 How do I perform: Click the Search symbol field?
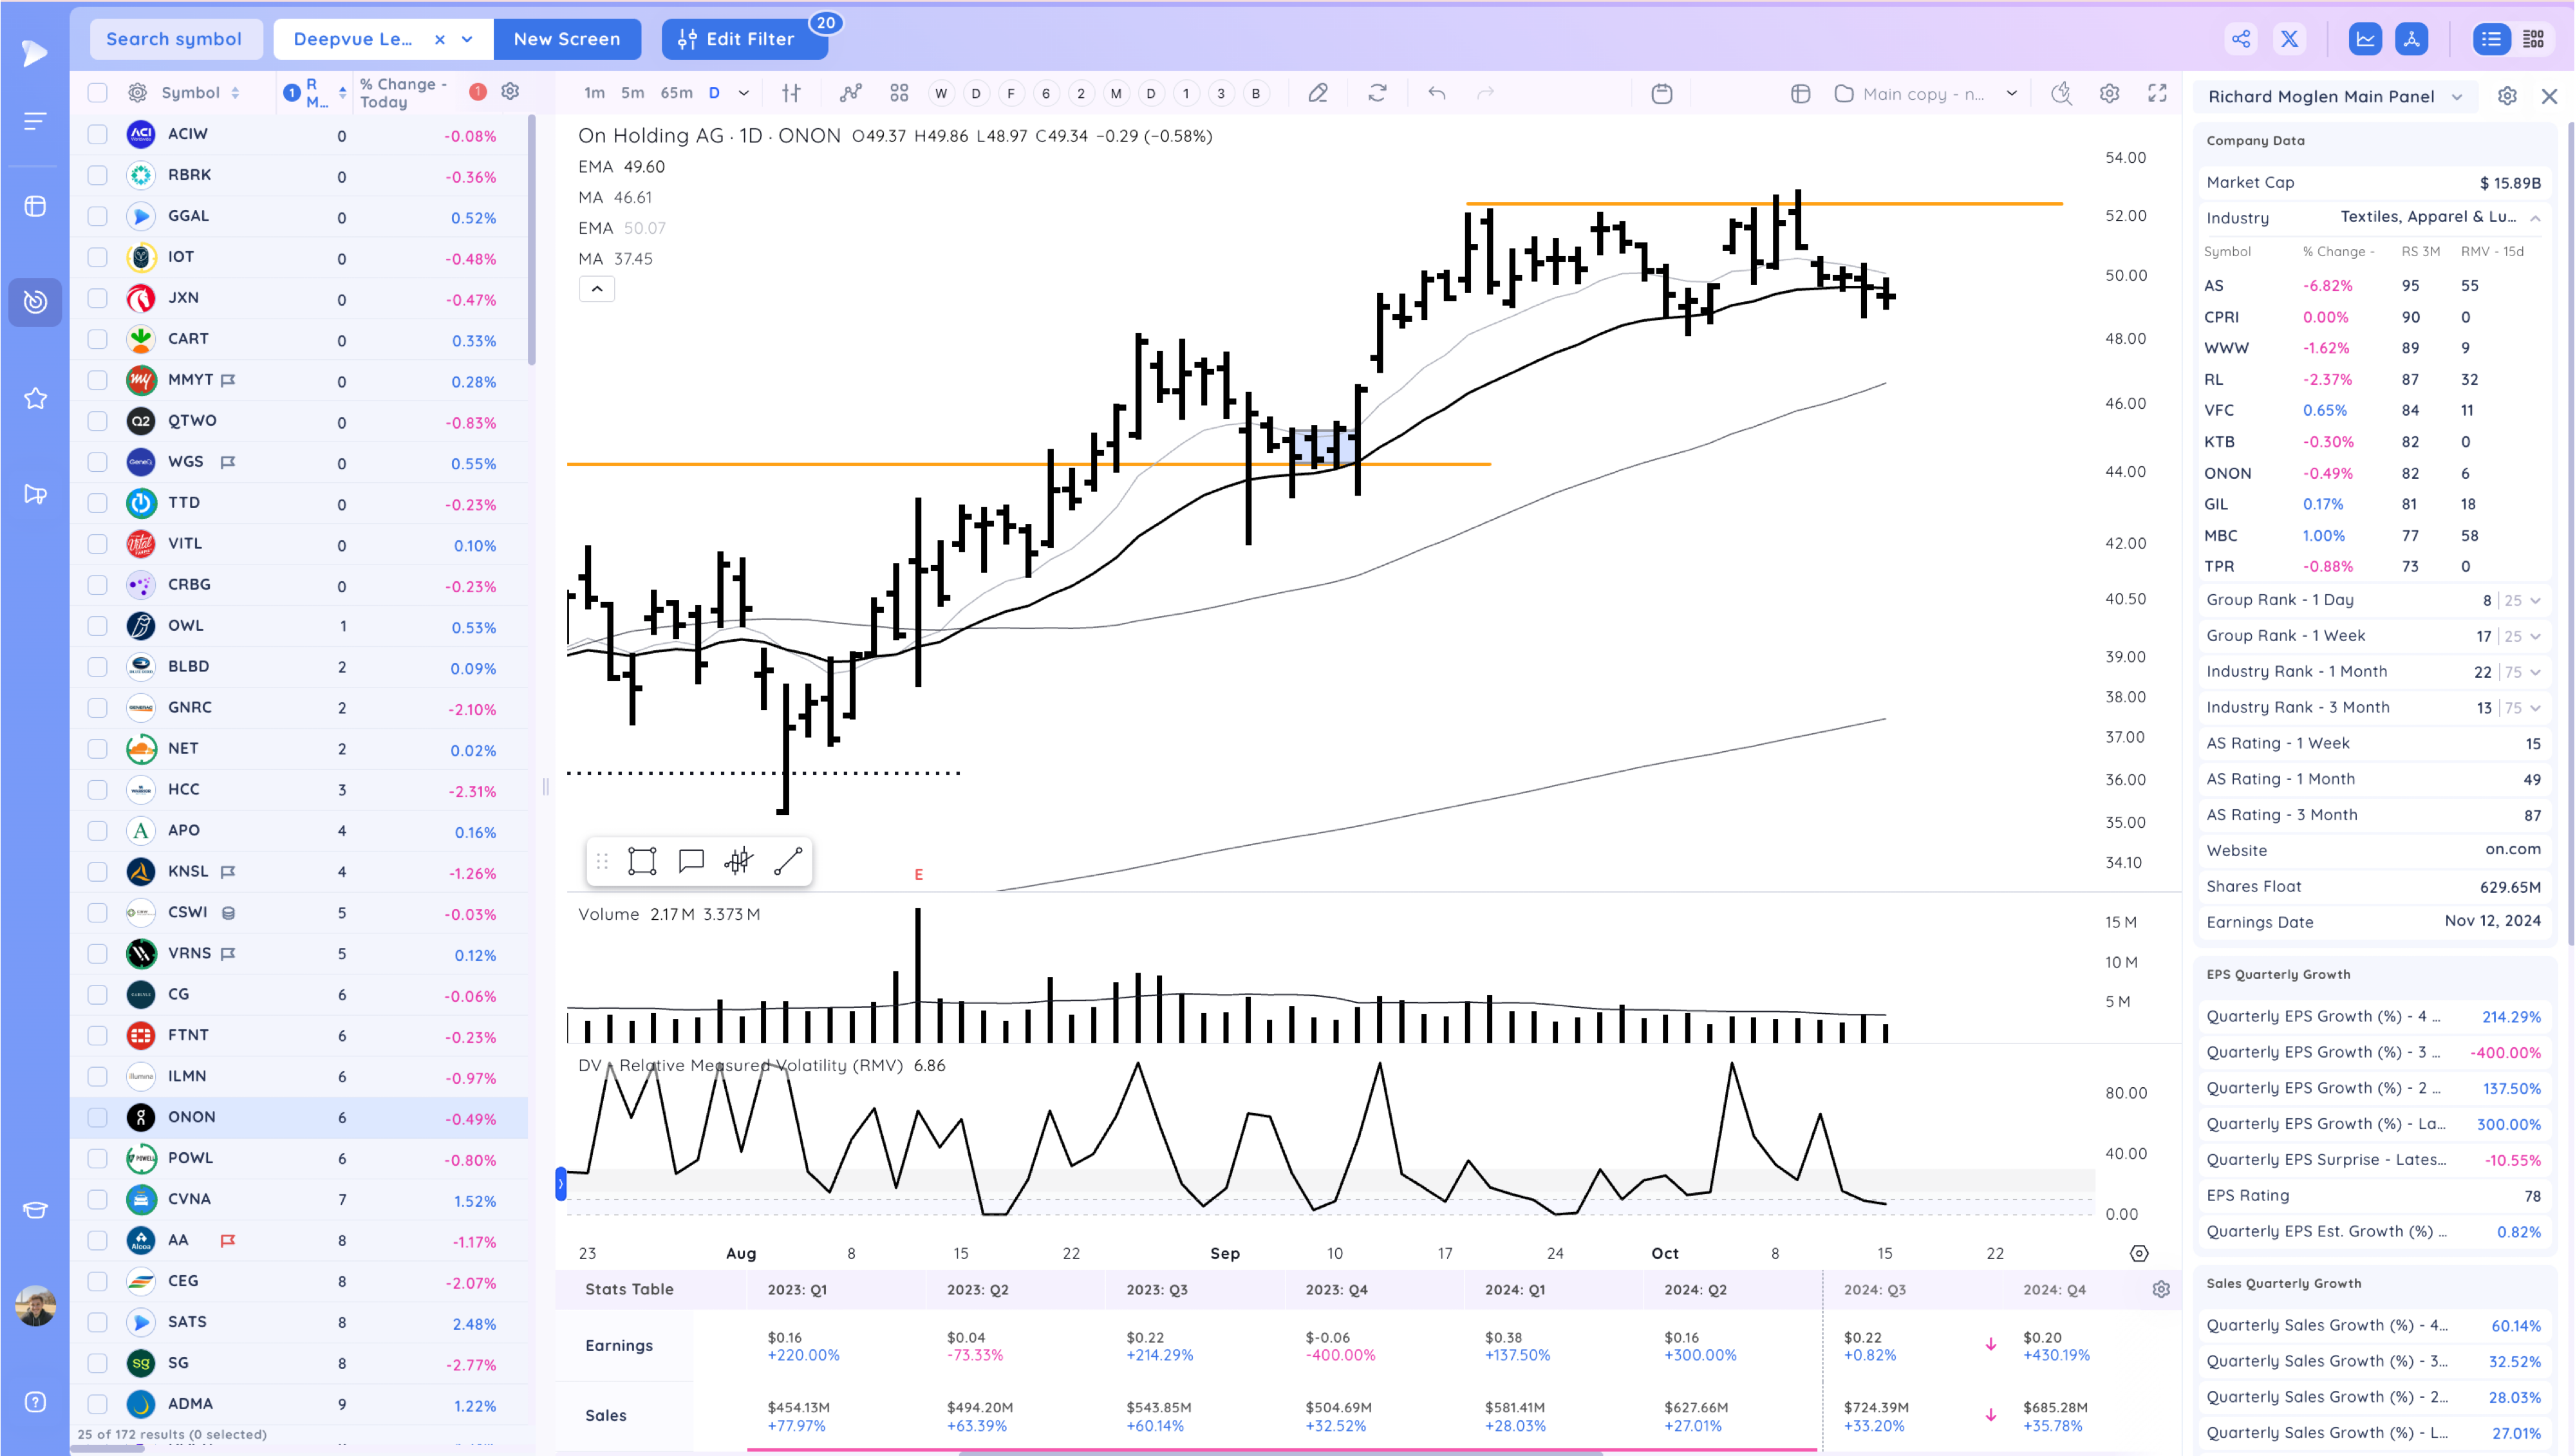pos(175,39)
